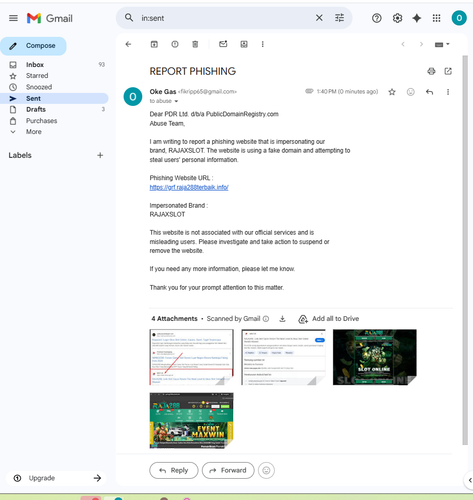This screenshot has width=473, height=500.
Task: Click the search magnifier icon
Action: coord(129,18)
